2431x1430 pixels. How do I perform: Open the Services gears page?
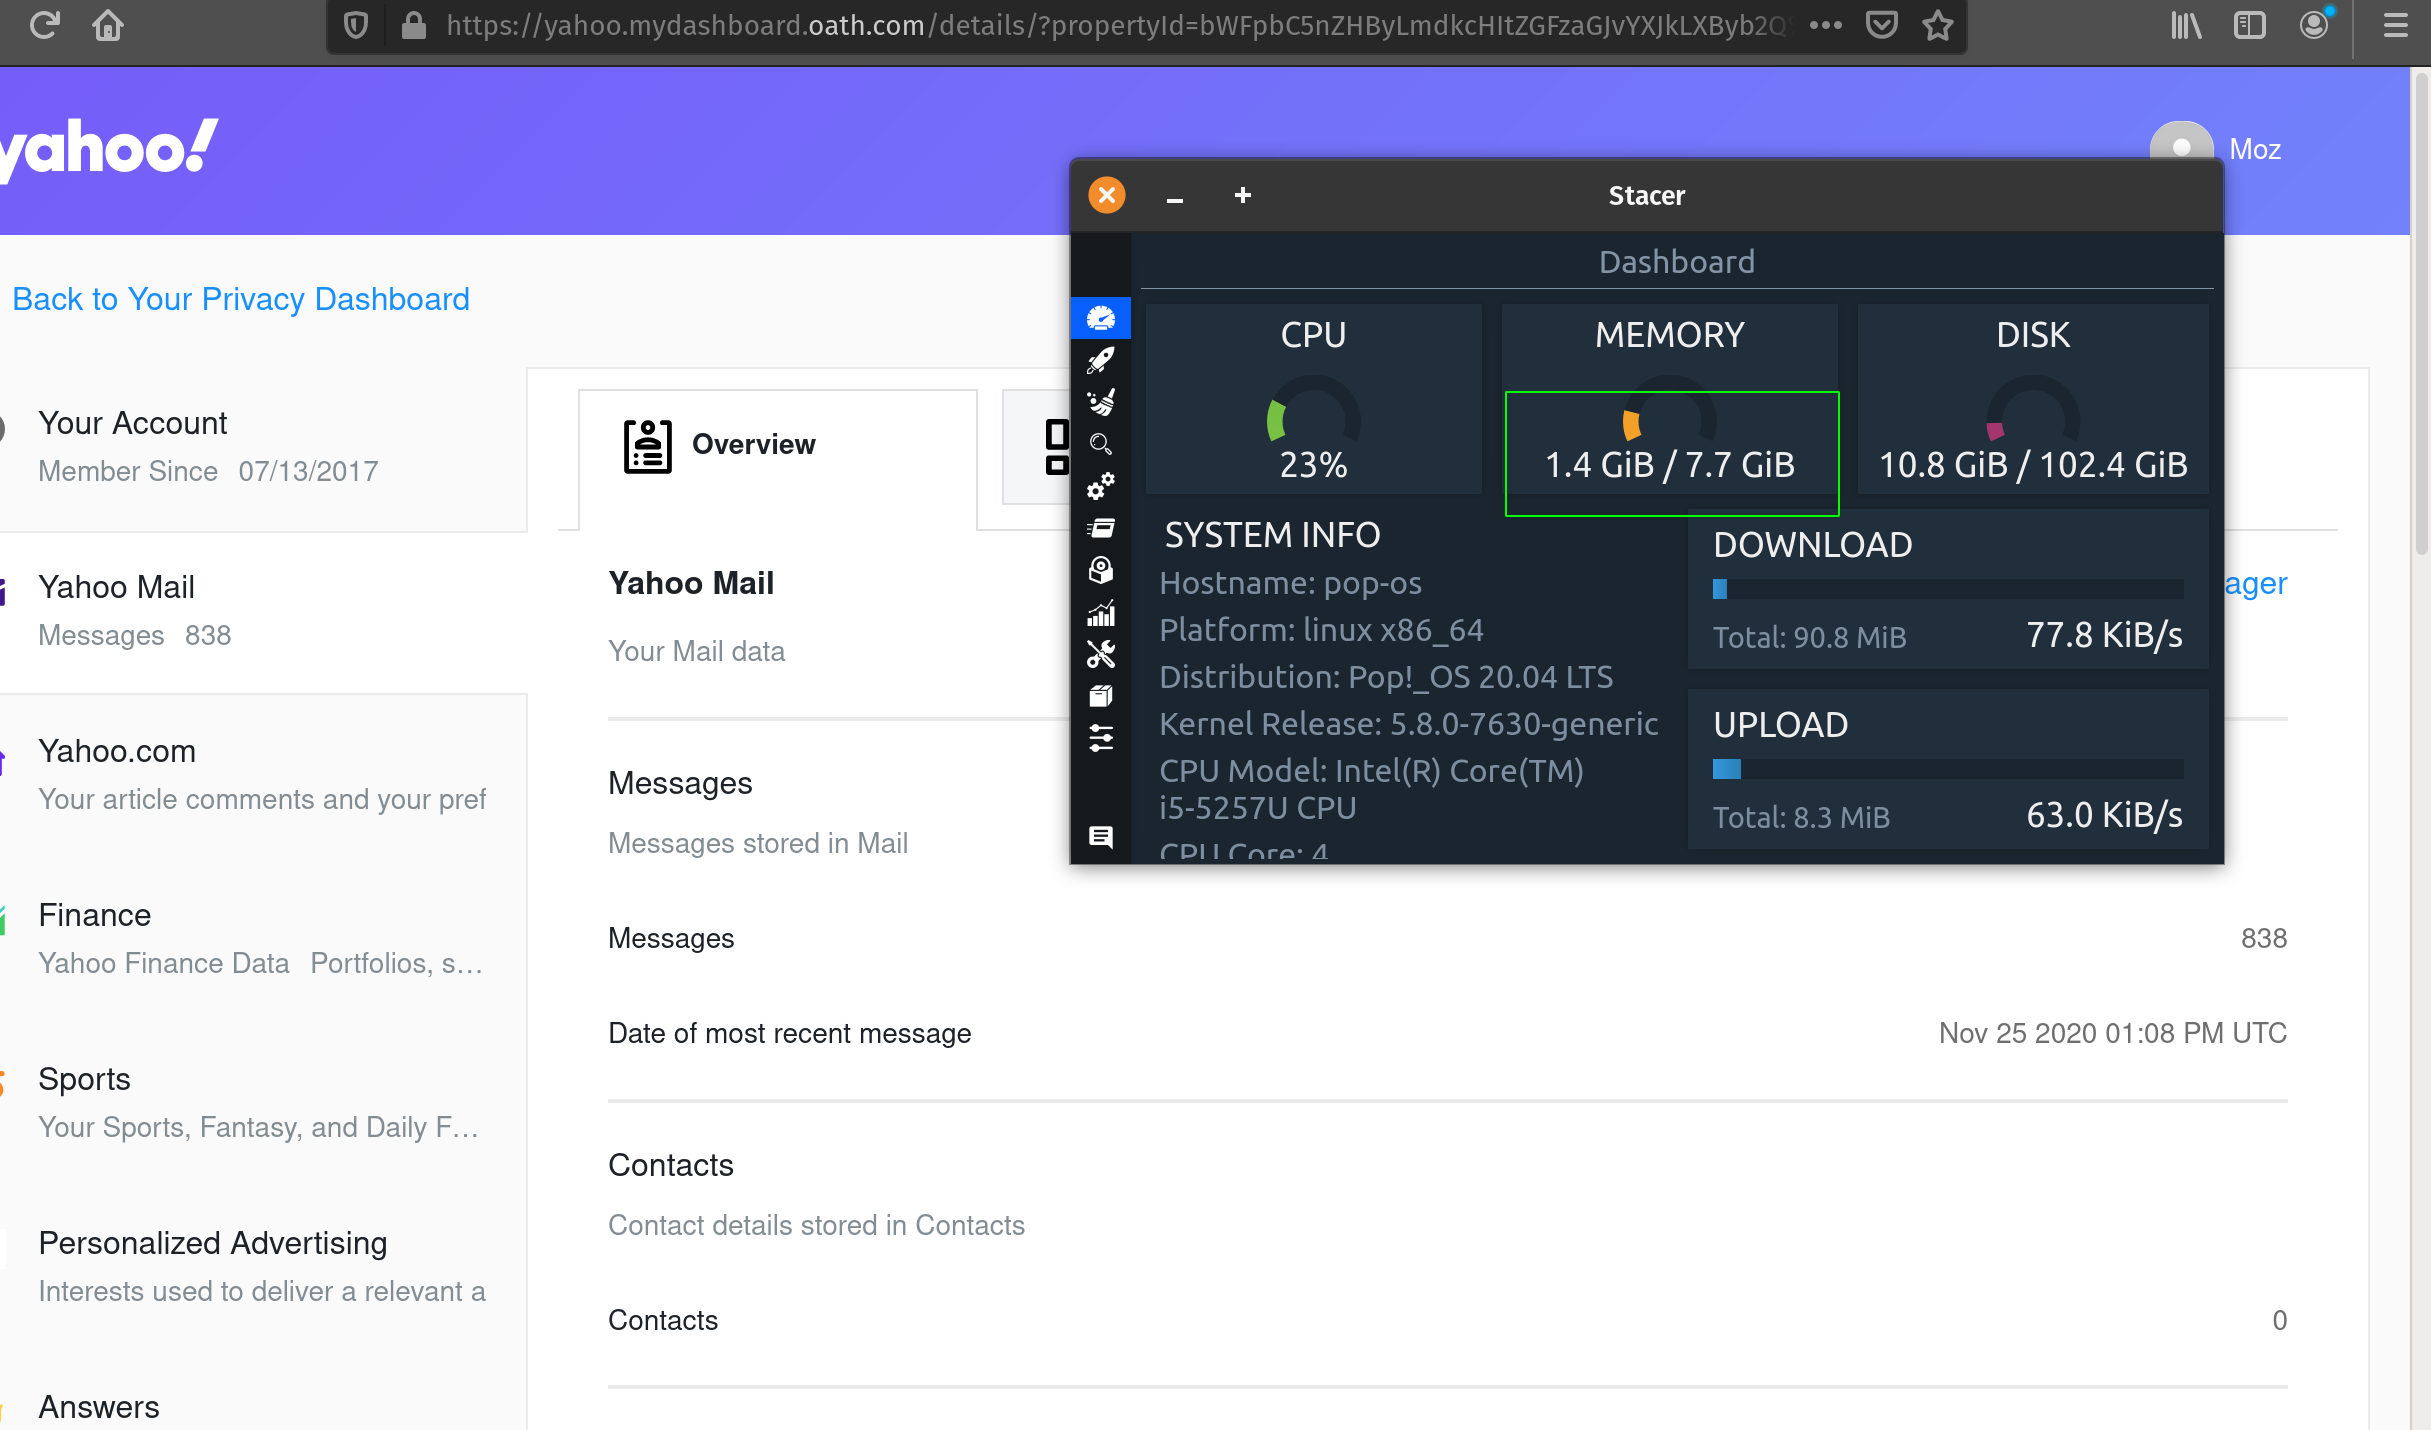click(x=1101, y=485)
